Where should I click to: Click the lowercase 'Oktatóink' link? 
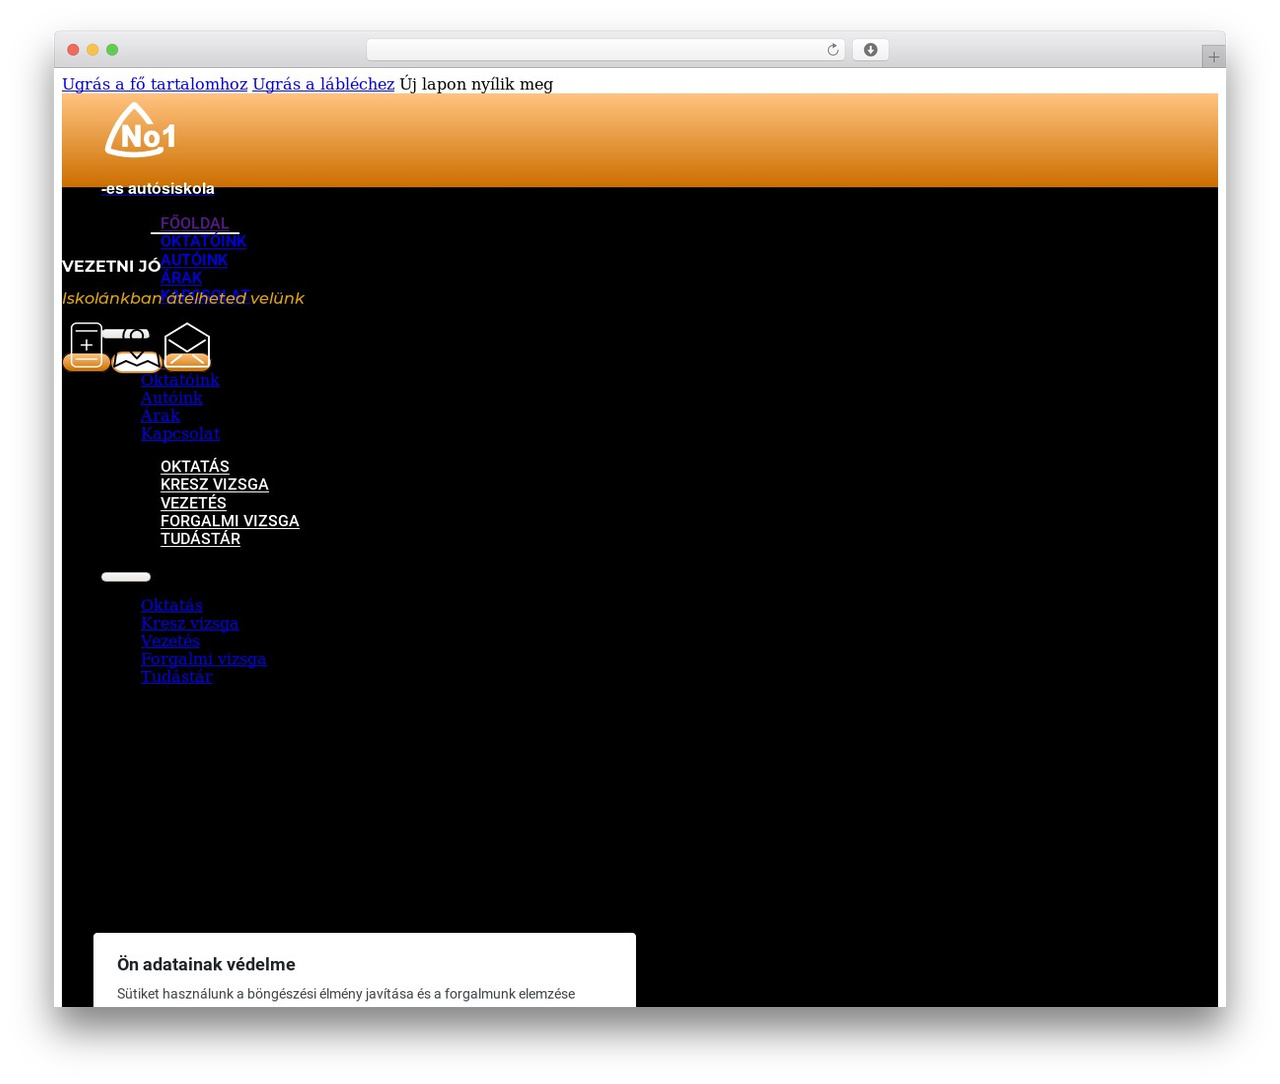pos(180,380)
